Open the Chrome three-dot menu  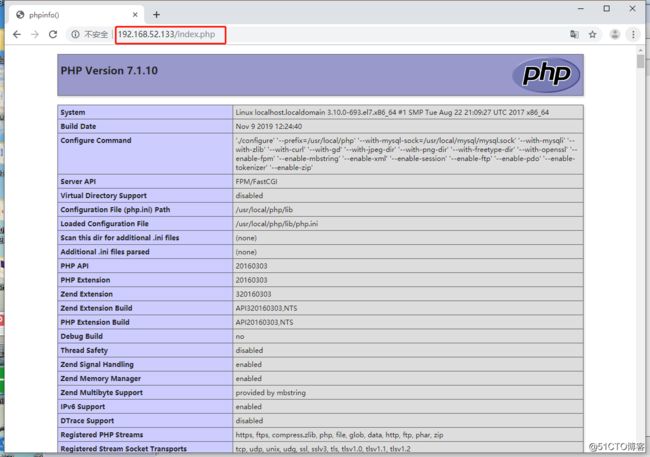pos(633,34)
